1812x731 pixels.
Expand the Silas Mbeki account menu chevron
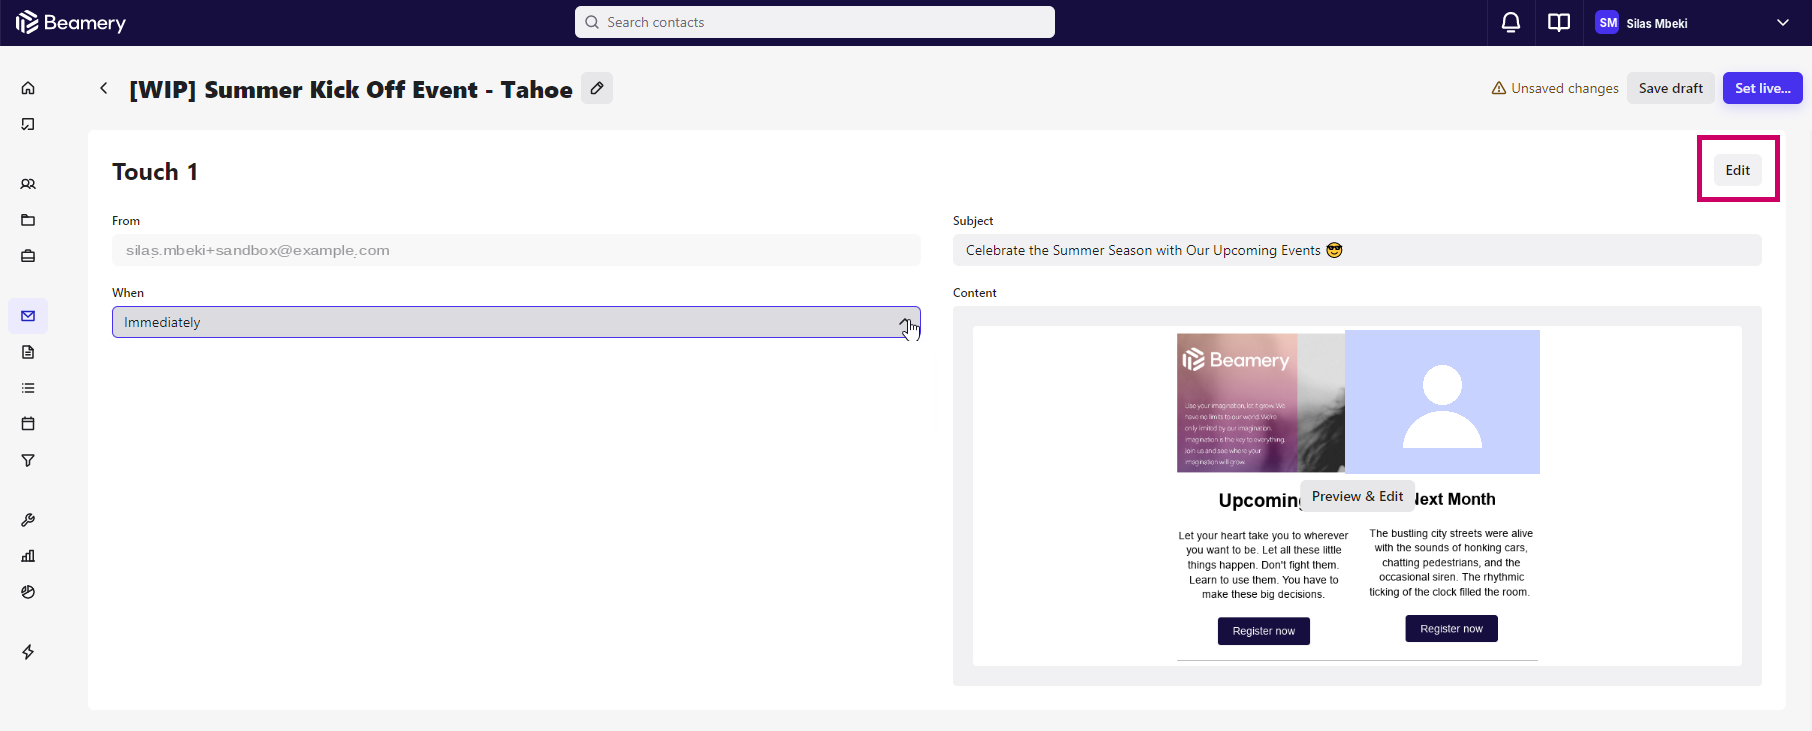pyautogui.click(x=1783, y=22)
